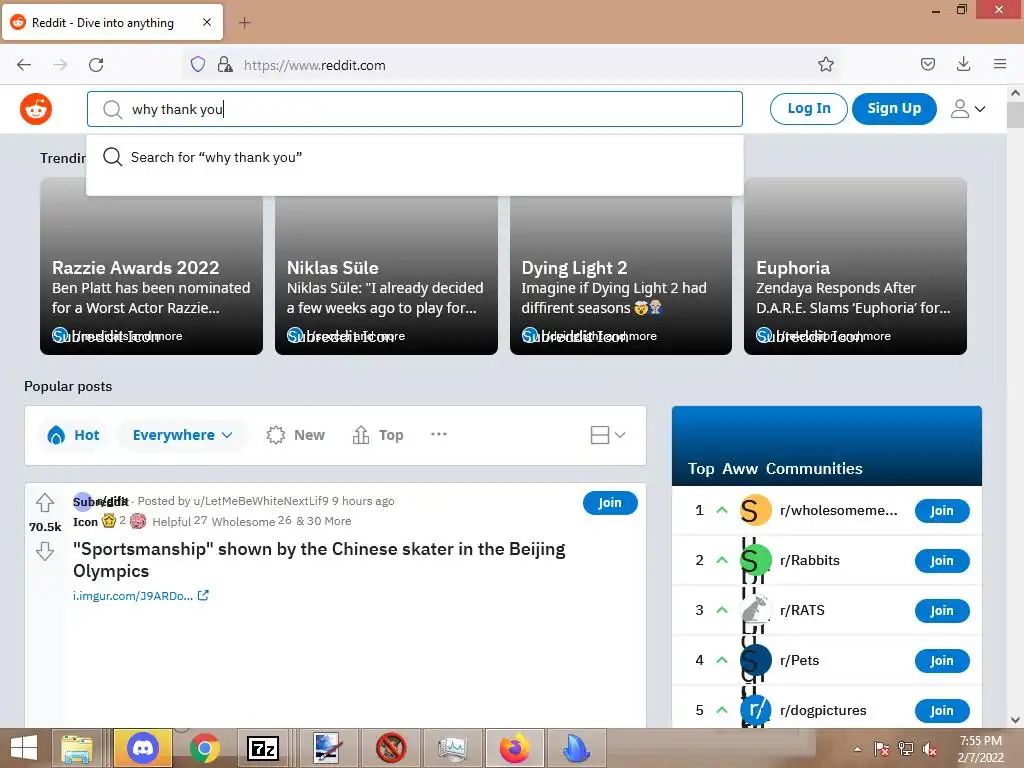This screenshot has width=1024, height=768.
Task: Open Euphoria trending card
Action: click(855, 266)
